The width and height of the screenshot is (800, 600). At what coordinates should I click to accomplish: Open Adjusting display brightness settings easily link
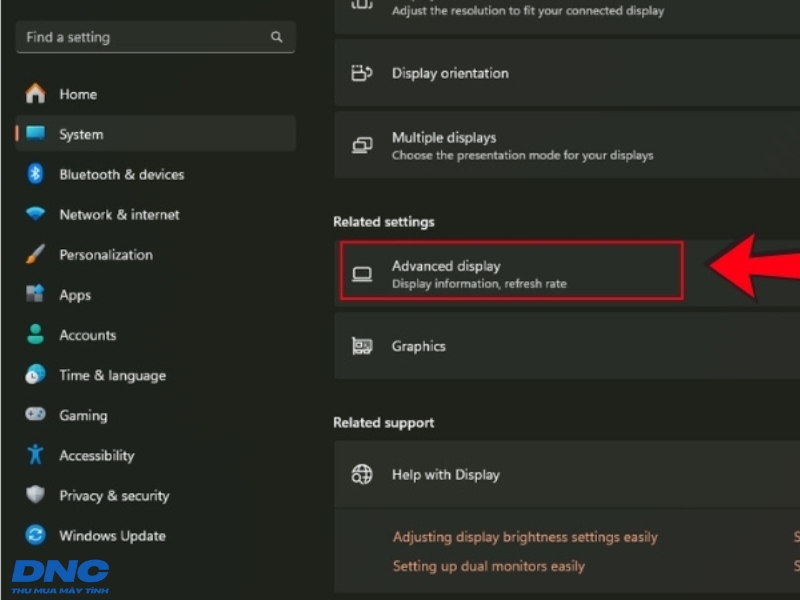(525, 537)
